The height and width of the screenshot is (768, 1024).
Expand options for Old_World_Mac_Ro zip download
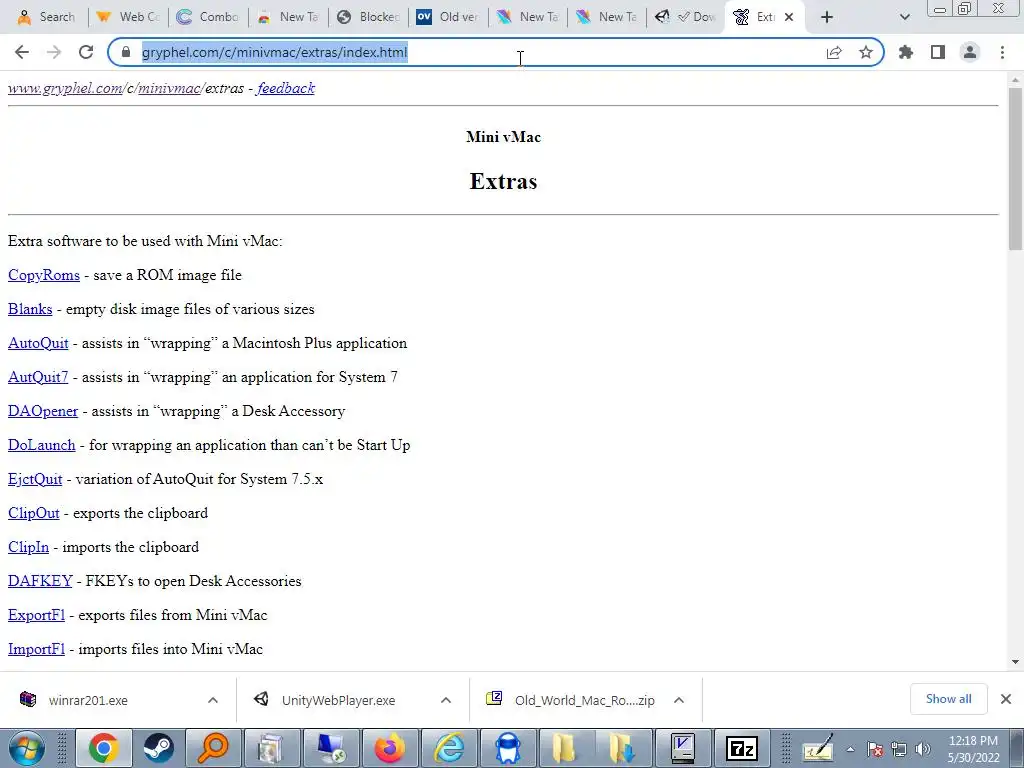pyautogui.click(x=679, y=700)
